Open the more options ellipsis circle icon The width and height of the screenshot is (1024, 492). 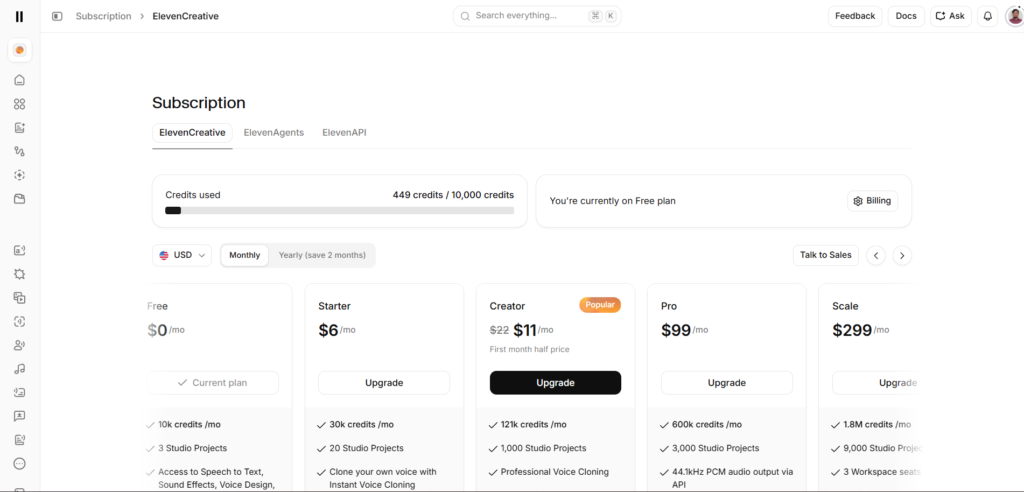point(20,464)
